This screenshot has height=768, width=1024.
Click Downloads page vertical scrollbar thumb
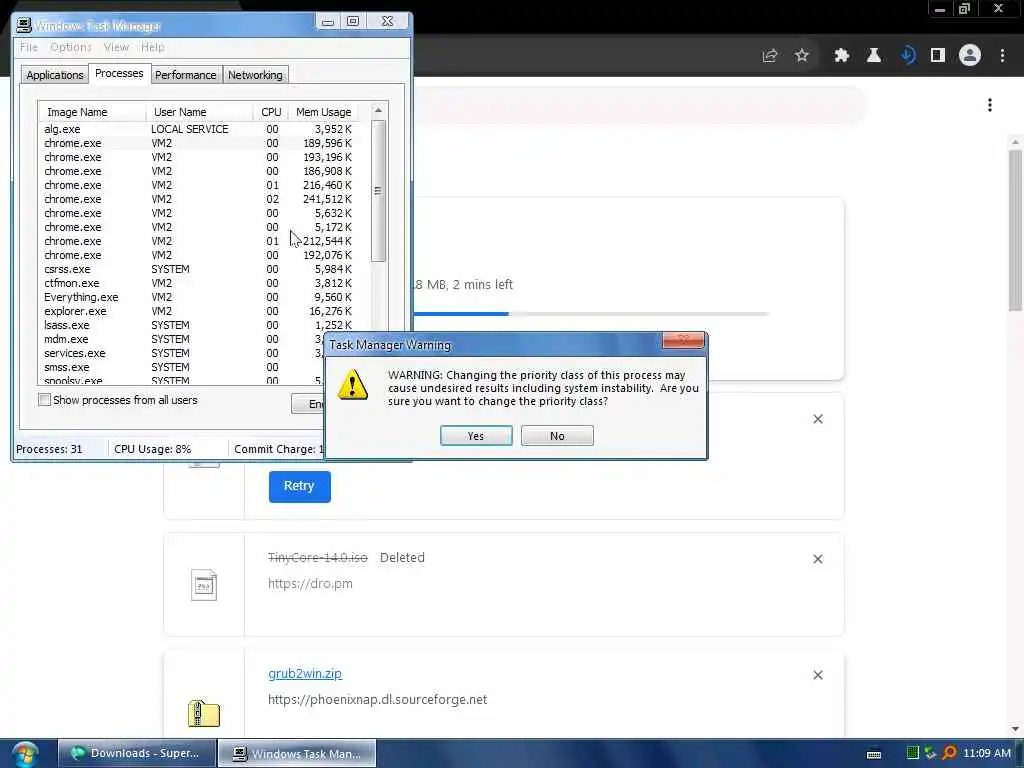coord(1016,230)
